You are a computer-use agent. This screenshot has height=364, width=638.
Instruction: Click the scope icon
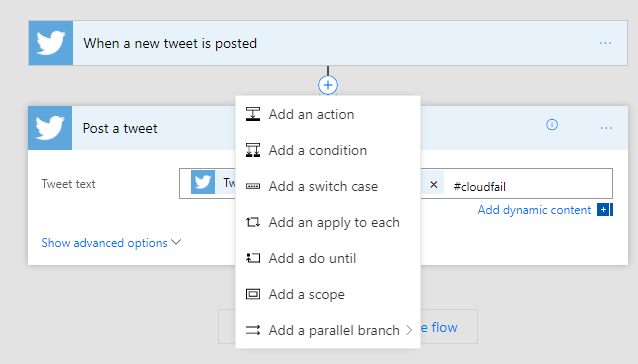[253, 294]
